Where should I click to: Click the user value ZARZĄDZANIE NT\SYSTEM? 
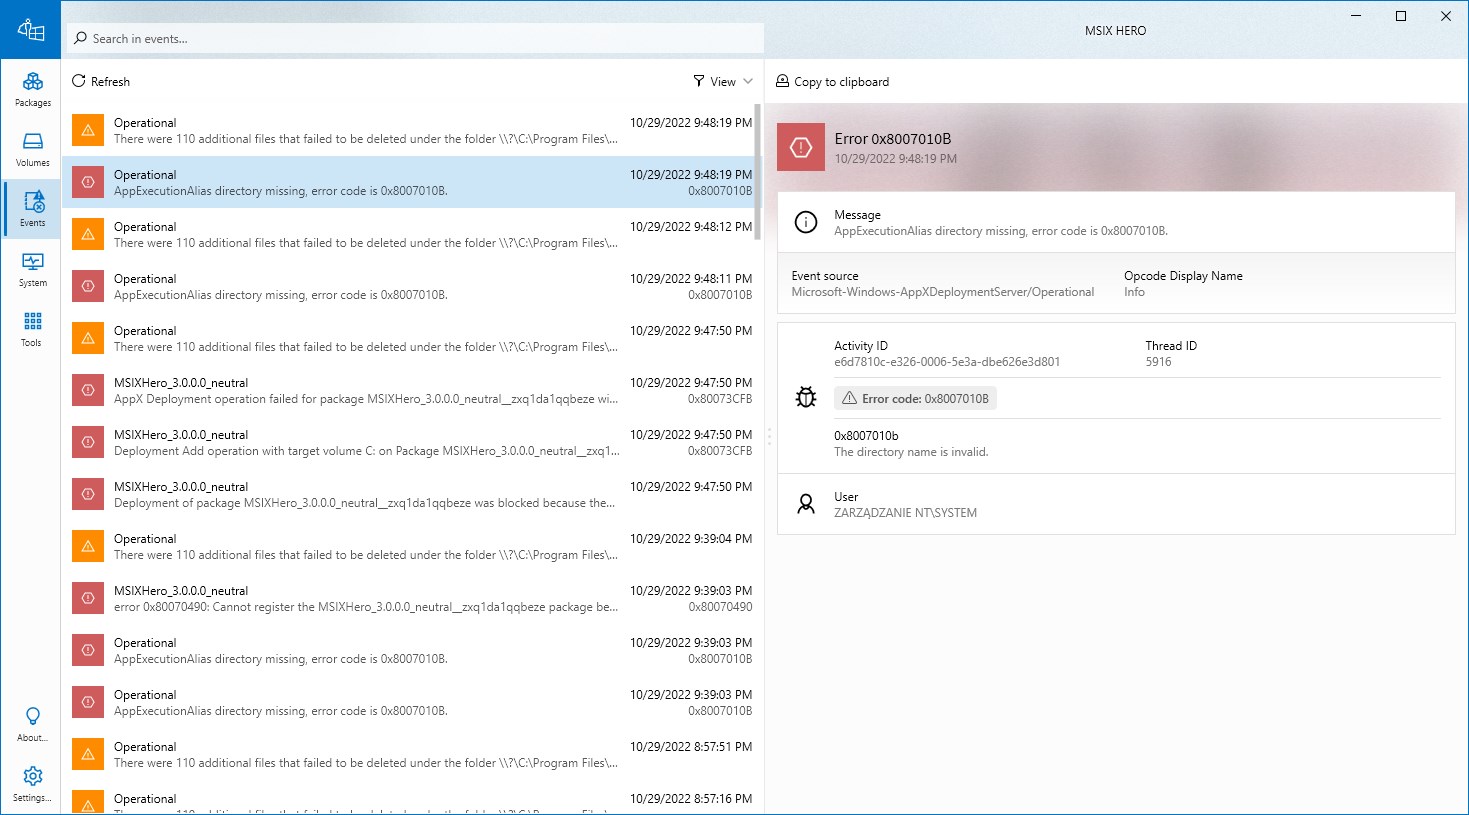pos(905,513)
